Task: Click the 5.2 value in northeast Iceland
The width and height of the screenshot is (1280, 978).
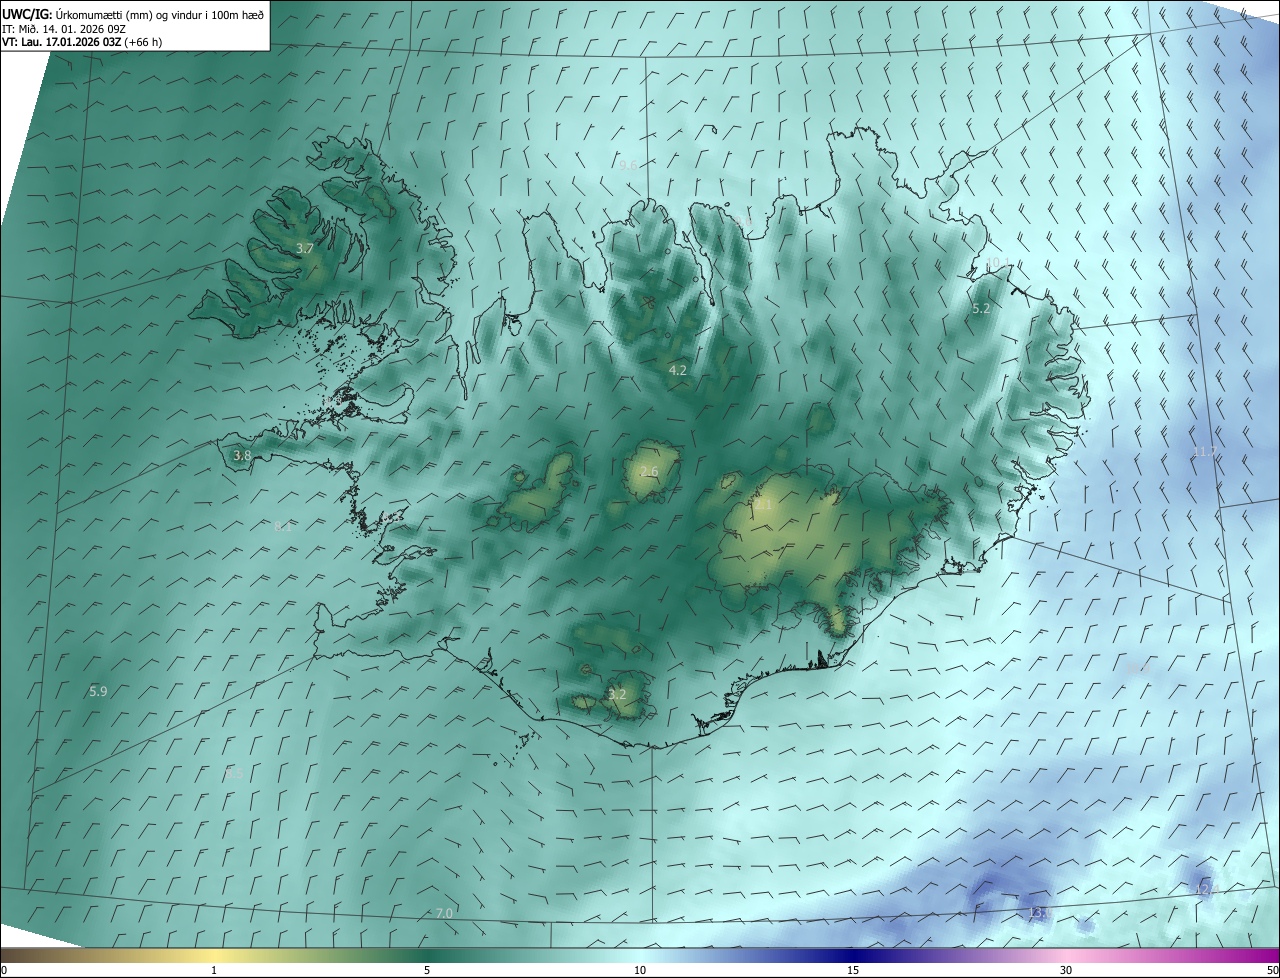Action: [x=981, y=309]
